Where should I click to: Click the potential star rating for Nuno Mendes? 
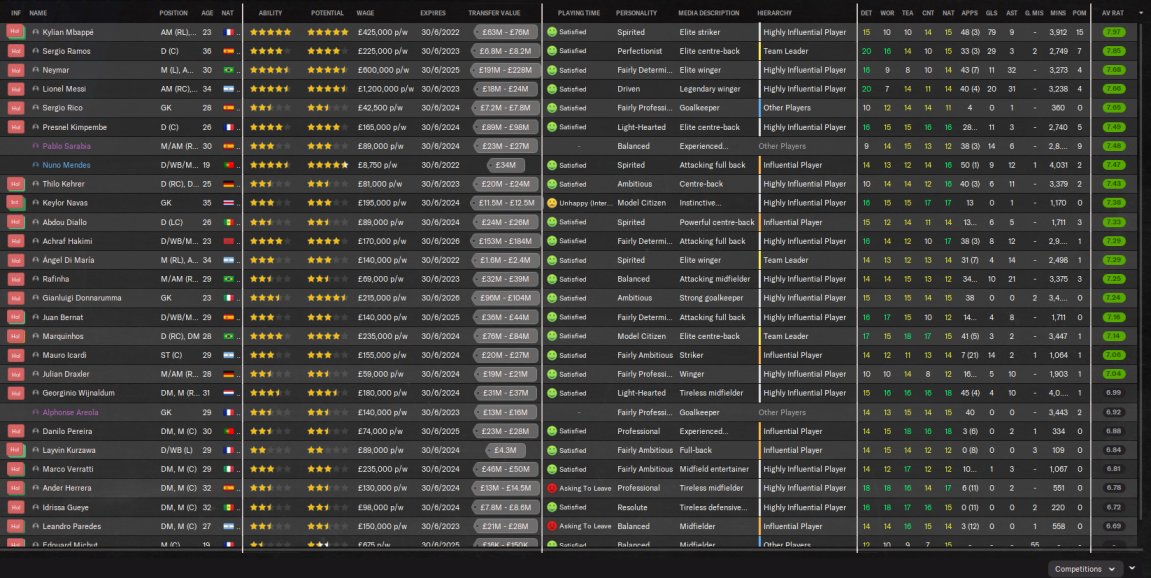coord(327,165)
